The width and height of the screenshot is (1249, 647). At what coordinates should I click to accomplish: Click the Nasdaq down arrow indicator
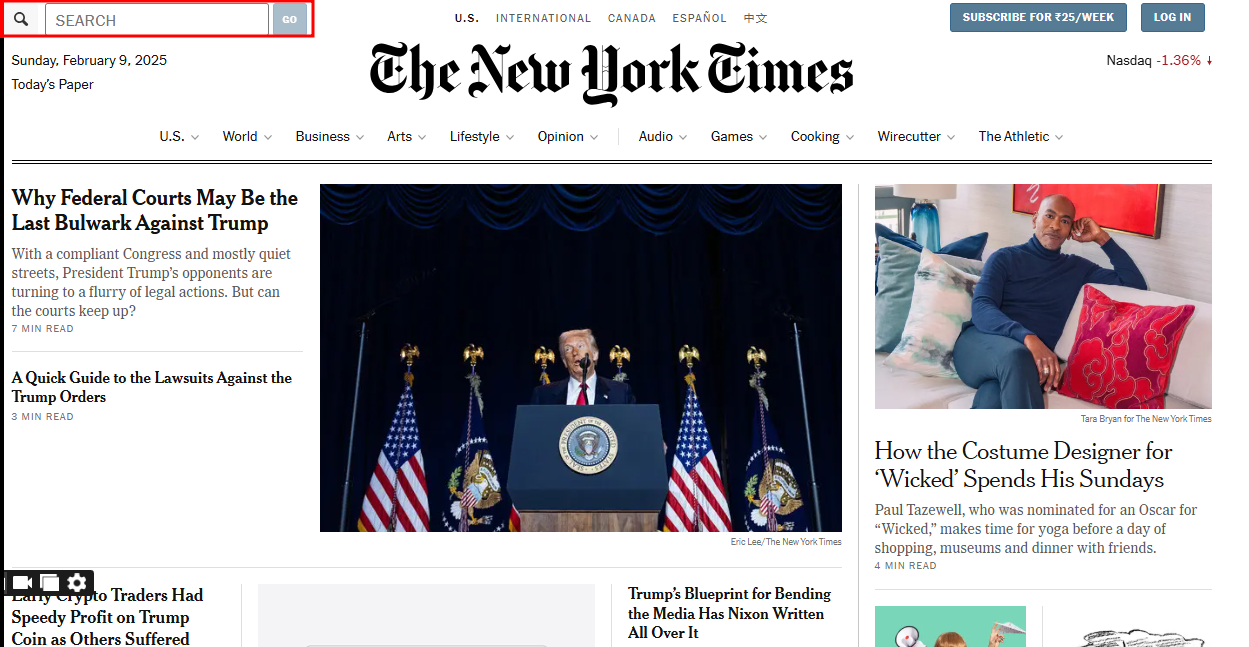click(1209, 61)
